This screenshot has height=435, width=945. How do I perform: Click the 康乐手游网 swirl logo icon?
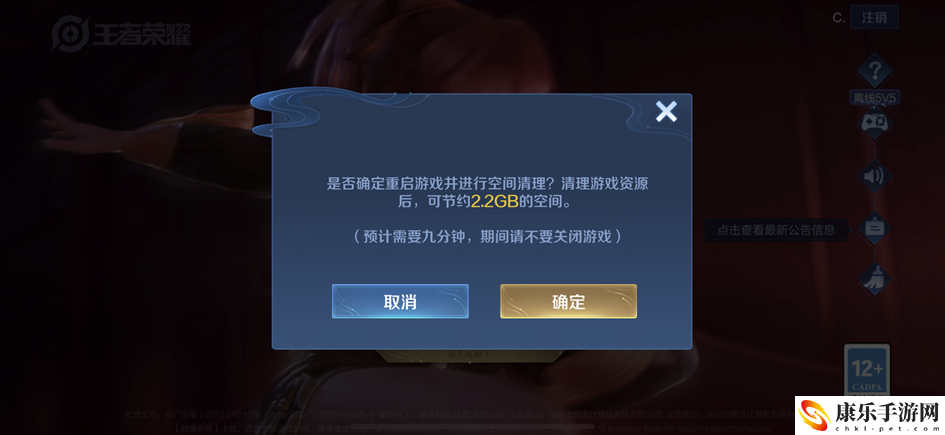[x=814, y=415]
